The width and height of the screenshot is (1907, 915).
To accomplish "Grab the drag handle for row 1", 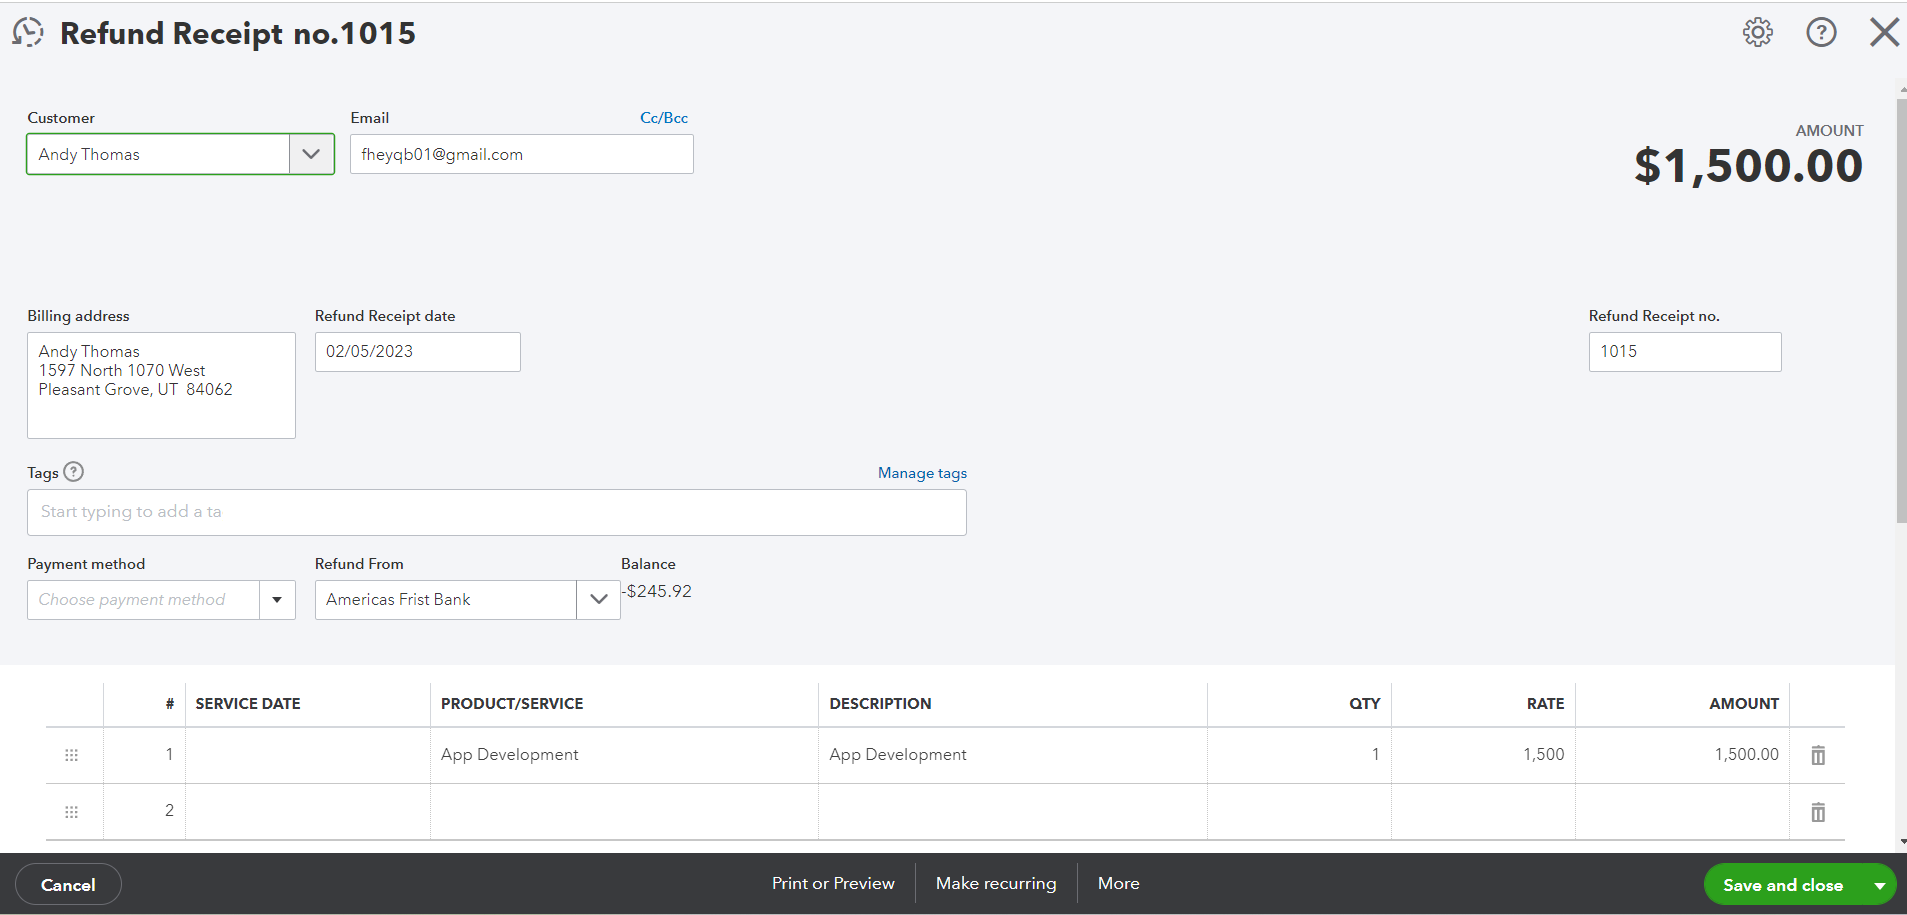I will coord(71,755).
